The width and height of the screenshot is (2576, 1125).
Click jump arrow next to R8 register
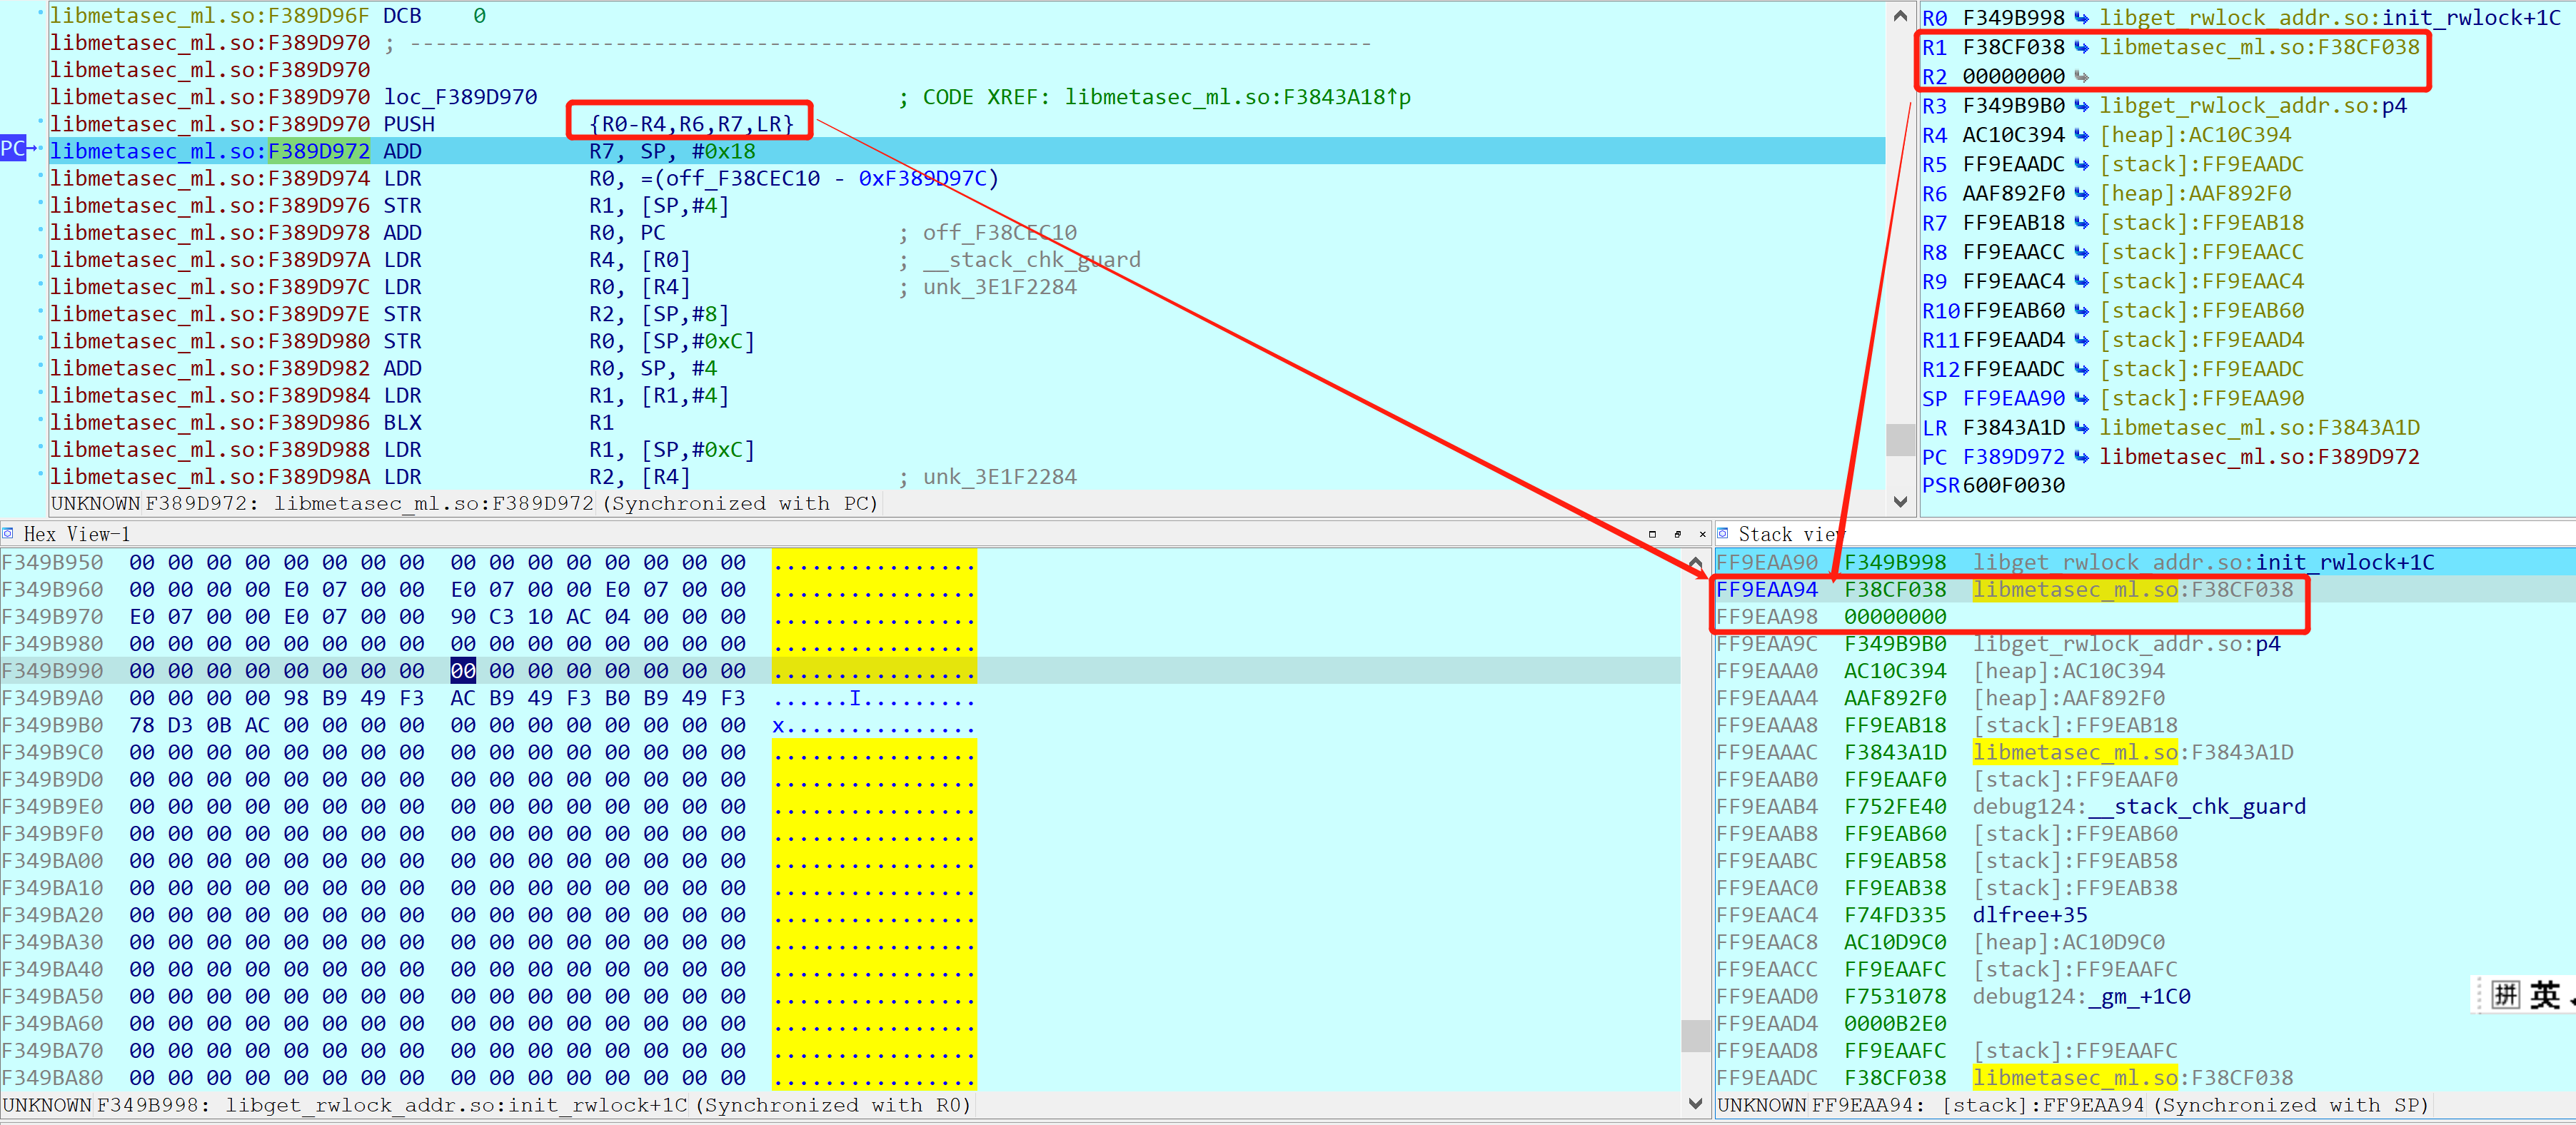click(x=2081, y=252)
